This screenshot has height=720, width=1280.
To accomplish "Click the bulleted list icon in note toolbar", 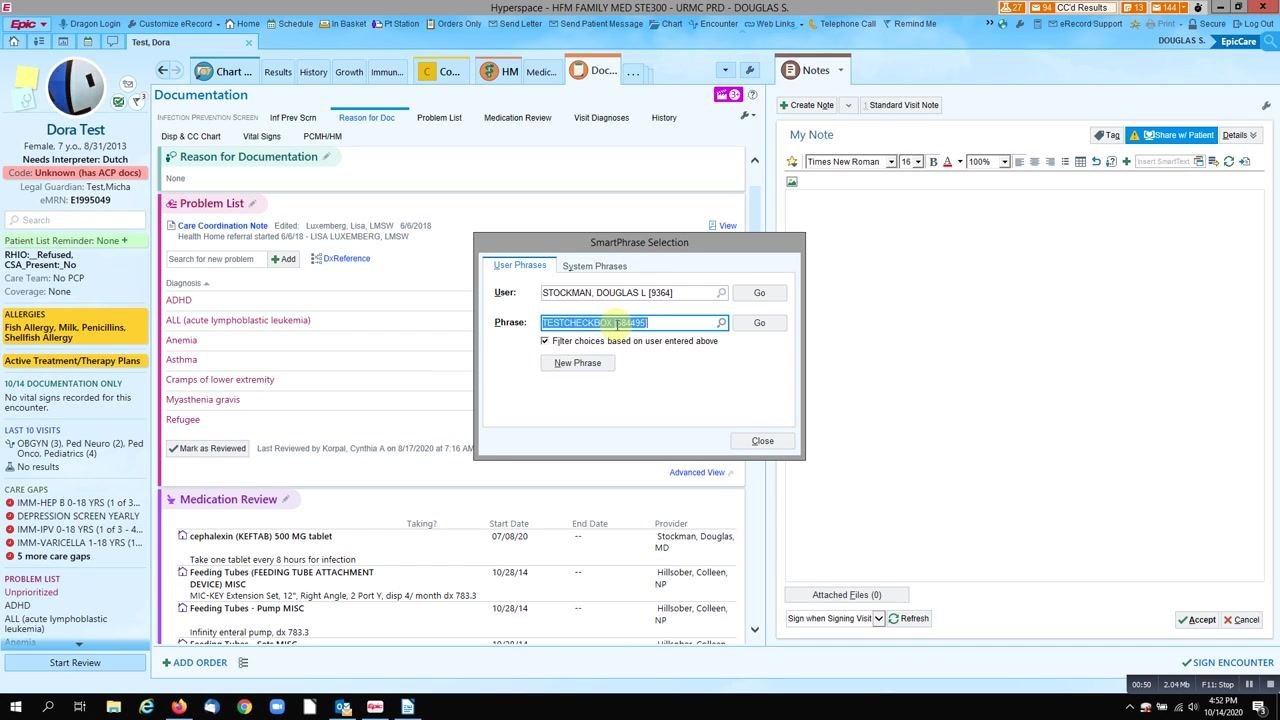I will (1065, 162).
